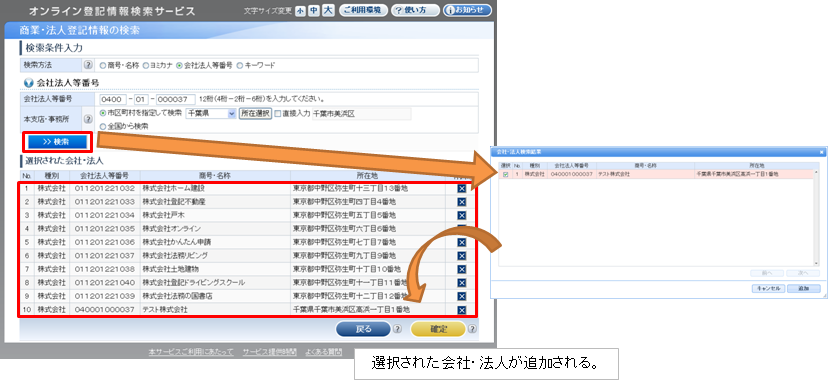Viewport: 830px width, 382px height.
Task: Click 追加 in results popup
Action: 803,289
